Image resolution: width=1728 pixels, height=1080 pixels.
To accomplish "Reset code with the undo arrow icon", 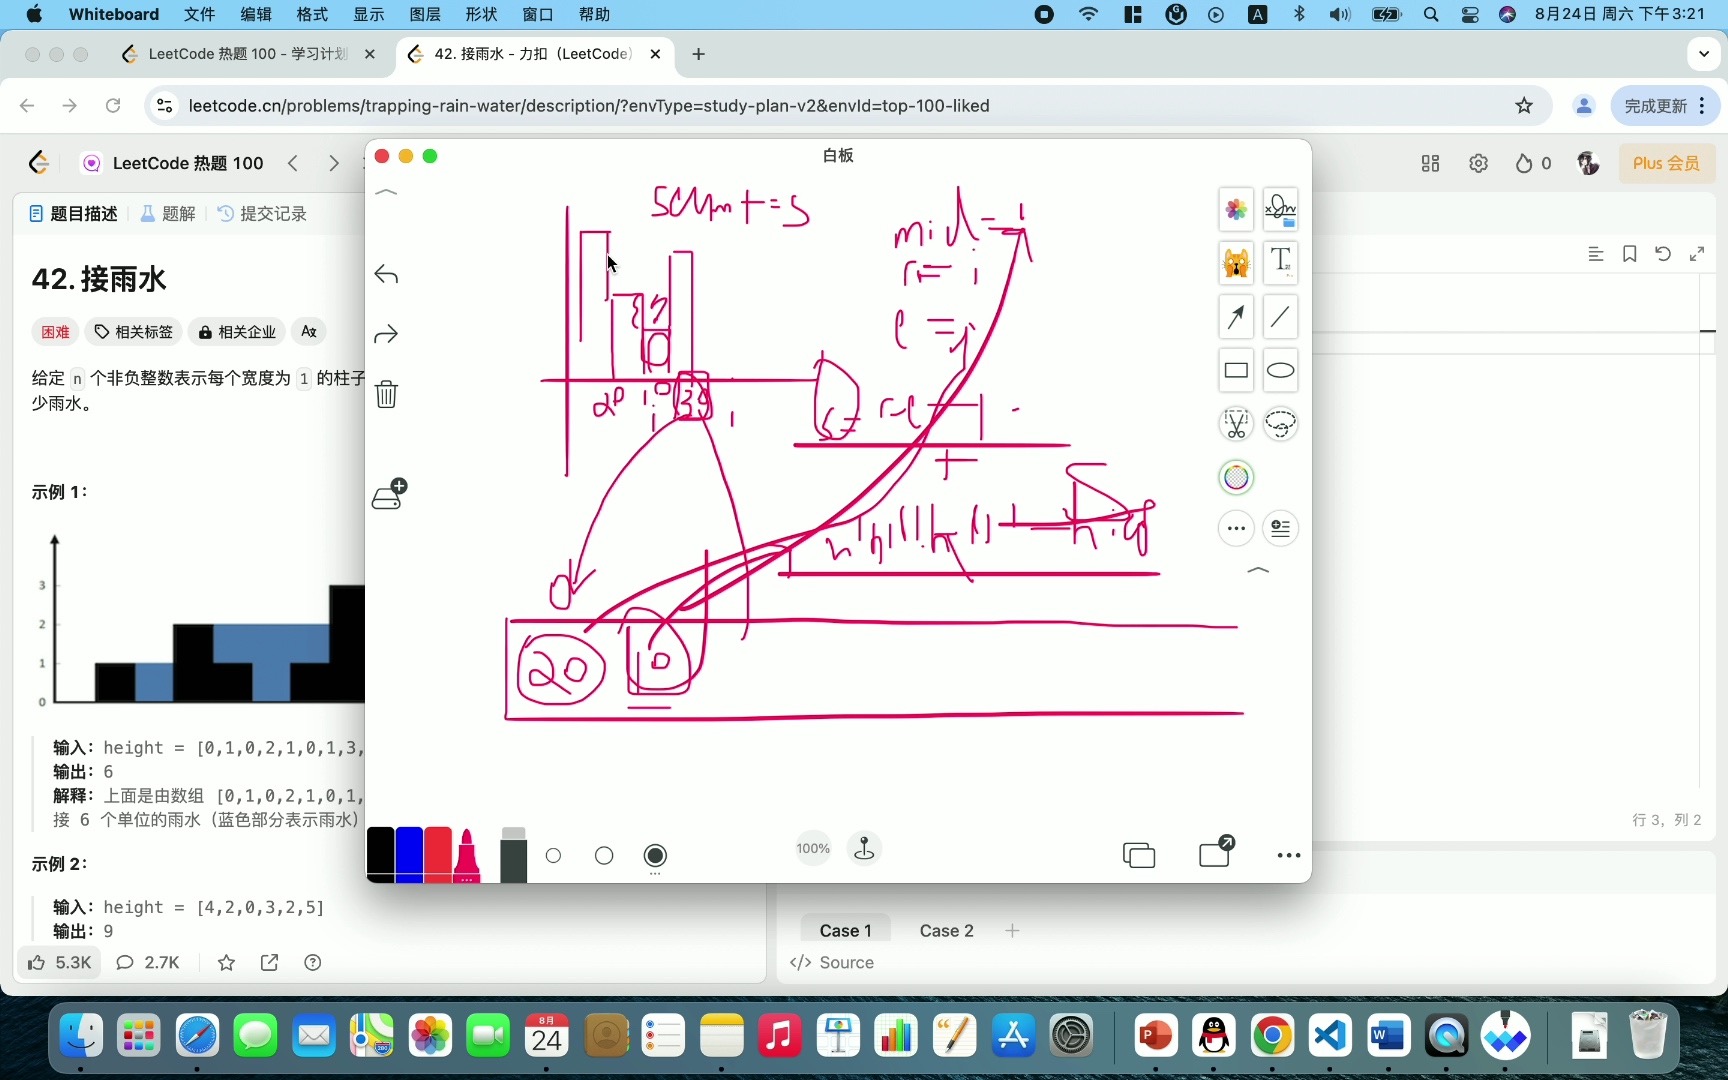I will pyautogui.click(x=1663, y=254).
